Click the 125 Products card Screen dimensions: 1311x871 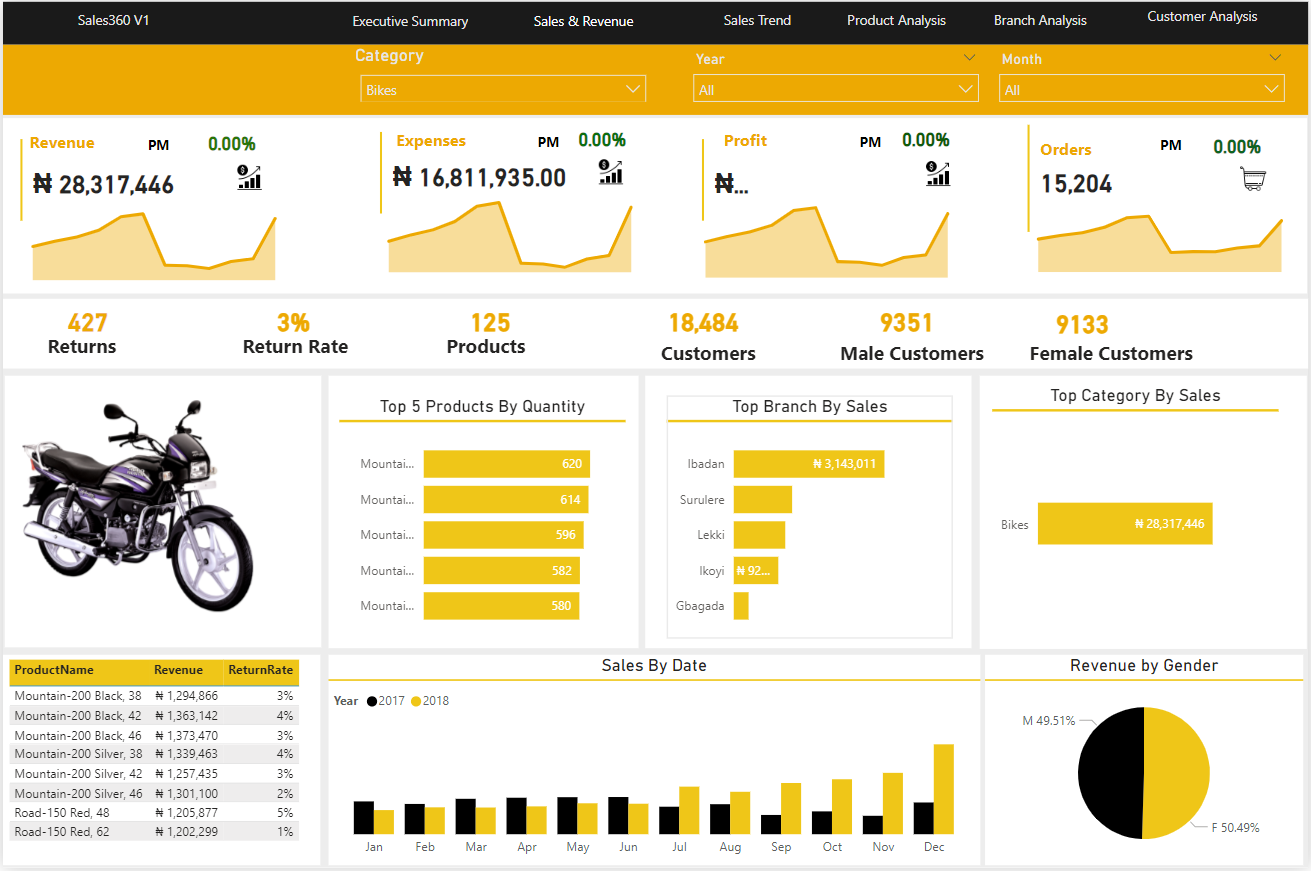(x=487, y=334)
